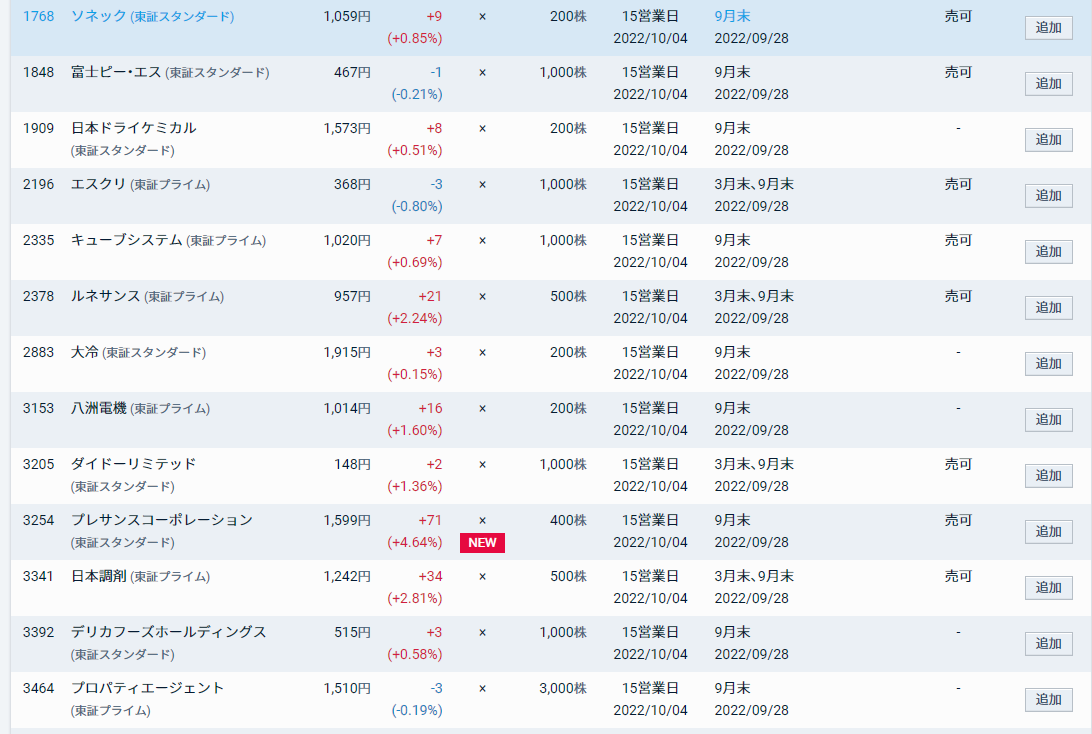
Task: Select stock code 3341
Action: tap(38, 577)
